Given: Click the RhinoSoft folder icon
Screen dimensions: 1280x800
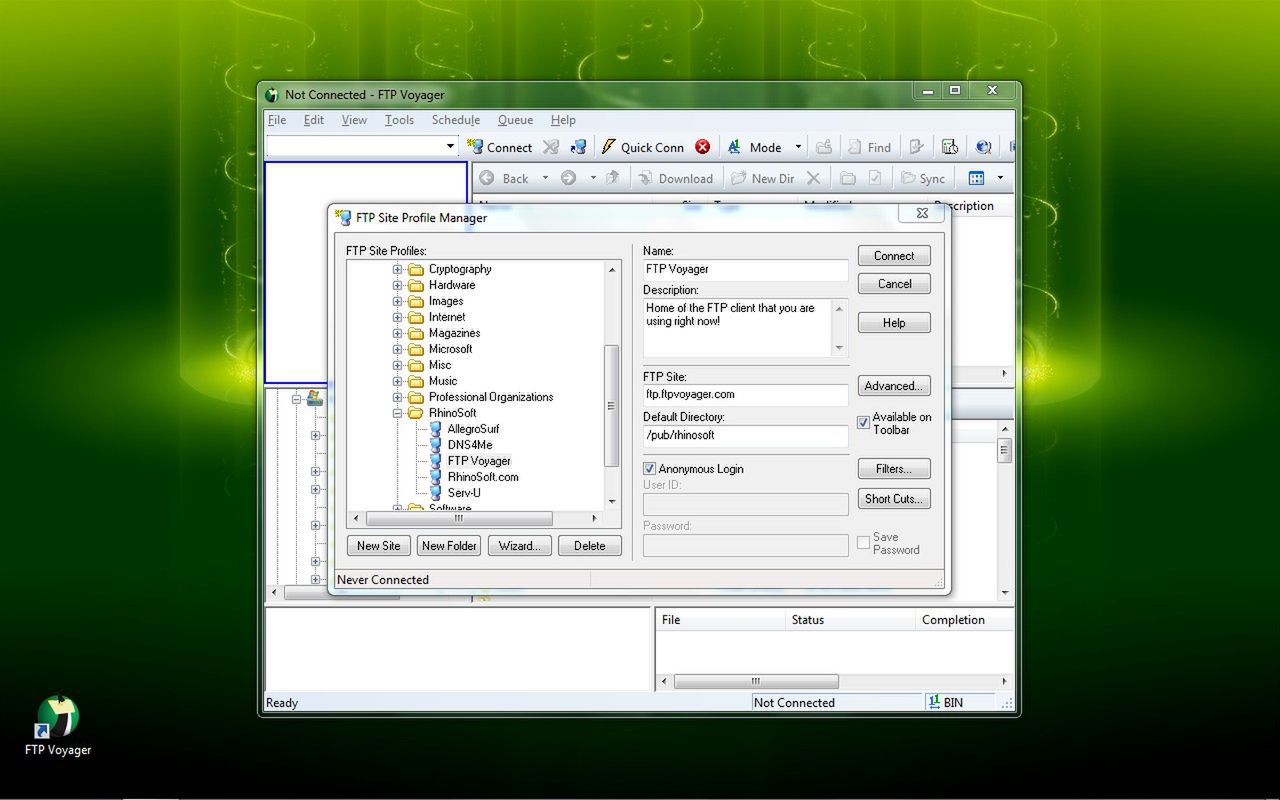Looking at the screenshot, I should [x=416, y=413].
